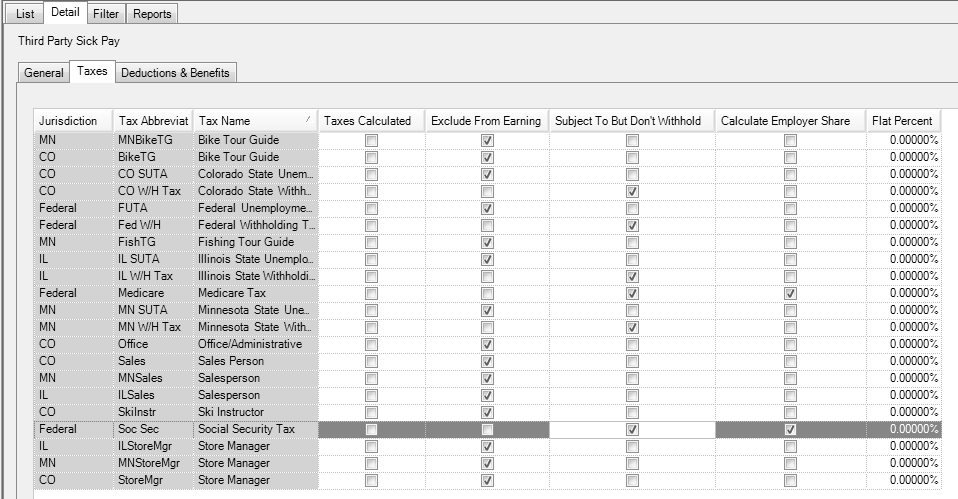Uncheck Exclude From Earning for FishTG
The image size is (958, 499).
tap(487, 242)
